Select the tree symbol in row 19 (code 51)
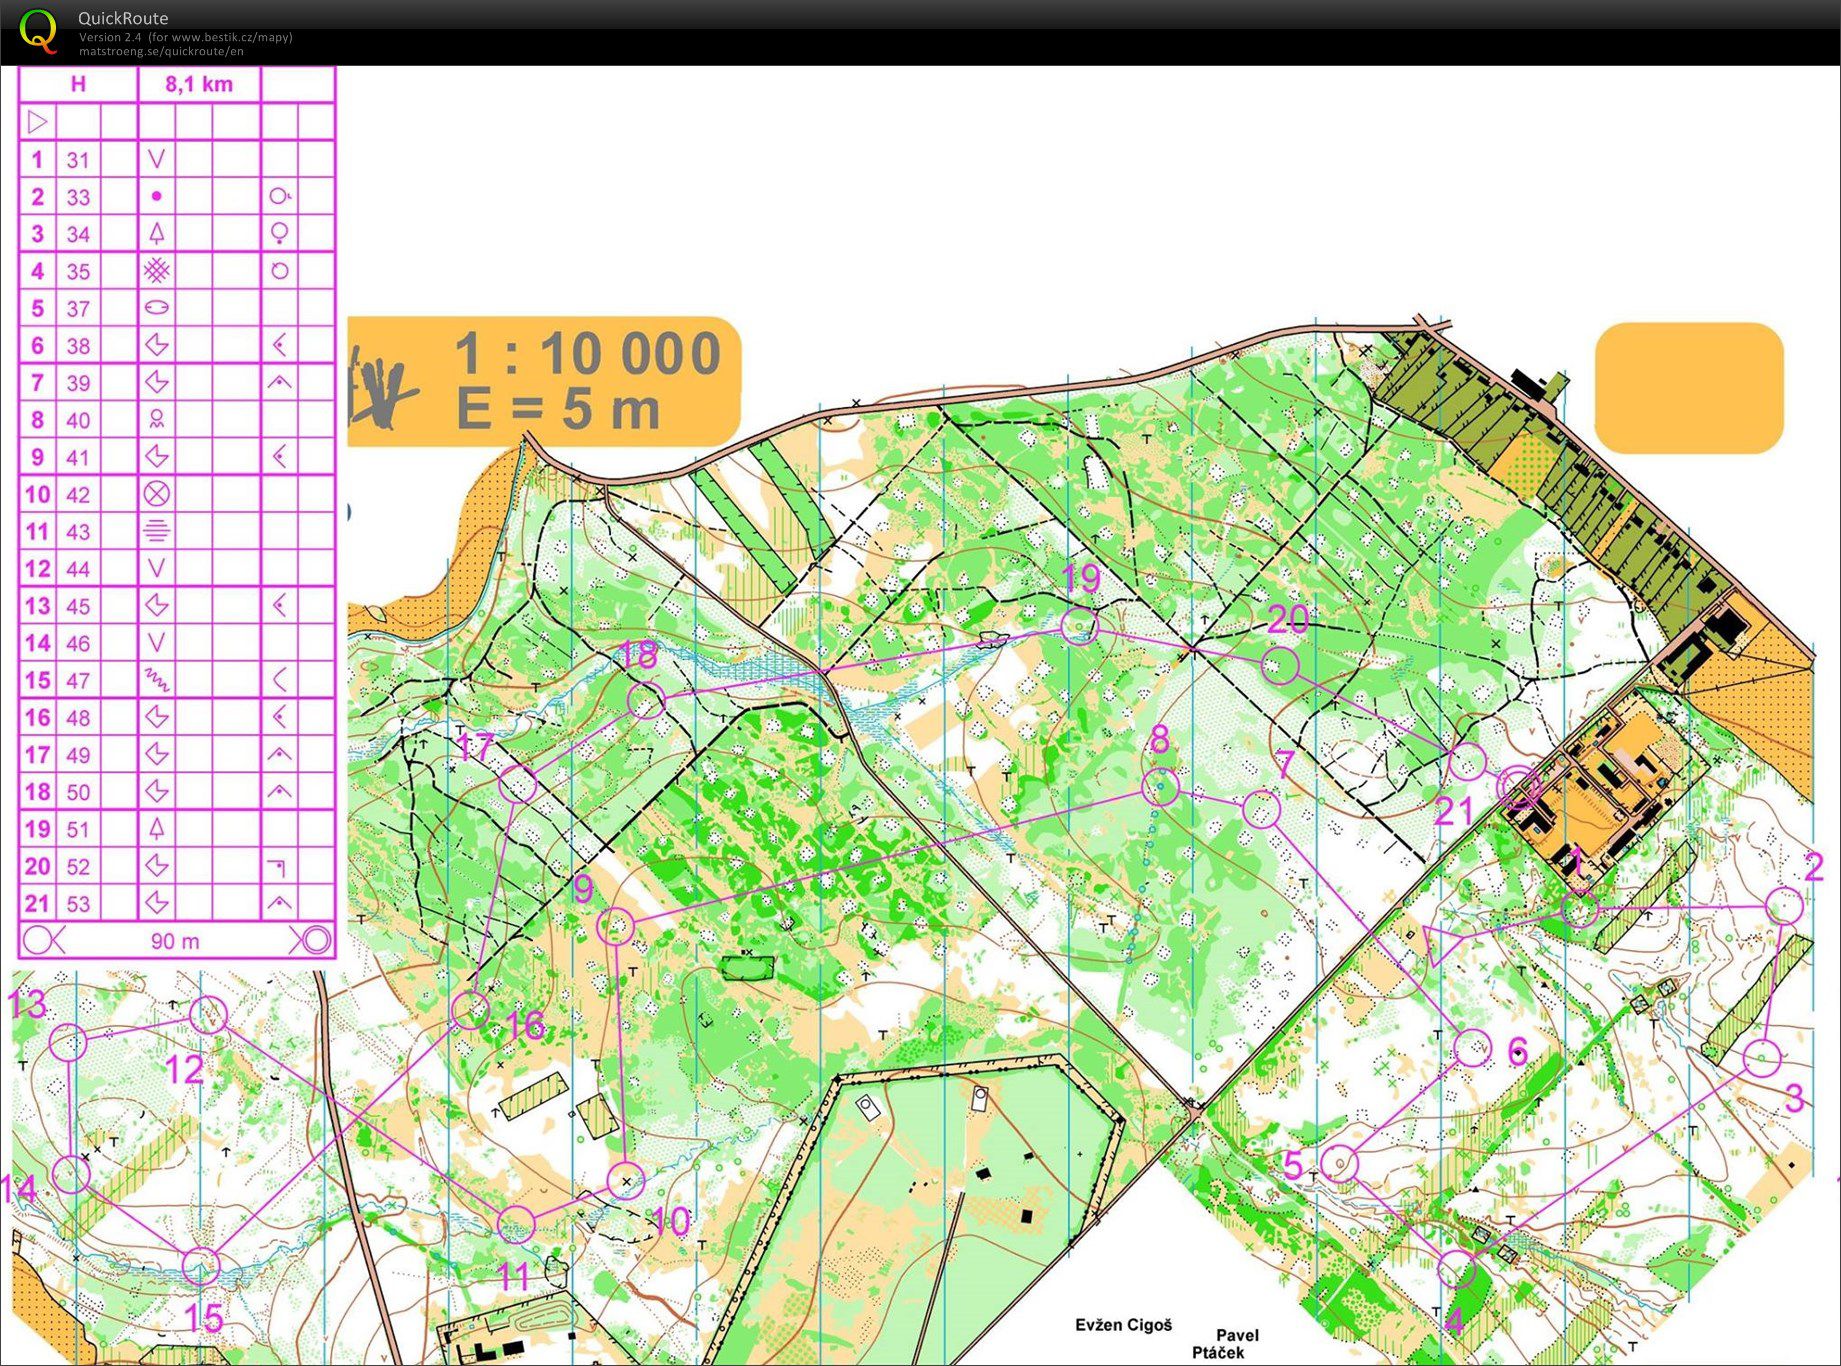Viewport: 1841px width, 1366px height. tap(156, 828)
